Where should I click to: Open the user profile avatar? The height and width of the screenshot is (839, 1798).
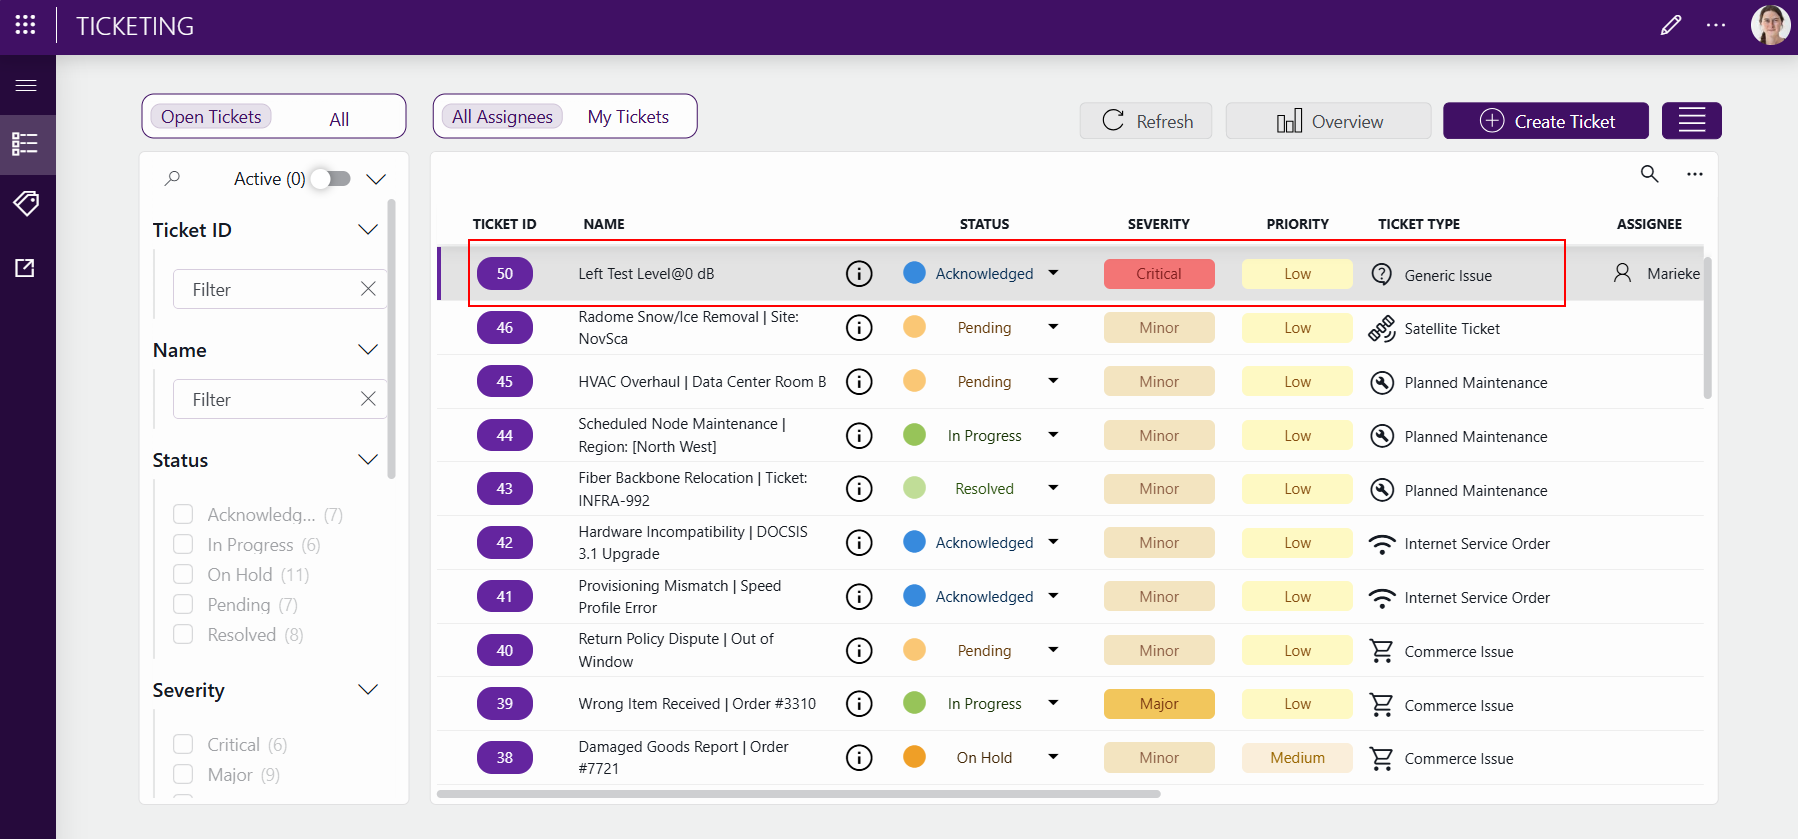coord(1770,25)
